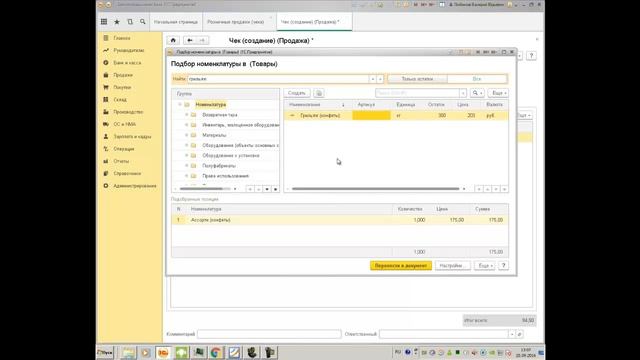Open Еще menu above item list
Viewport: 640px width, 360px height.
point(498,93)
